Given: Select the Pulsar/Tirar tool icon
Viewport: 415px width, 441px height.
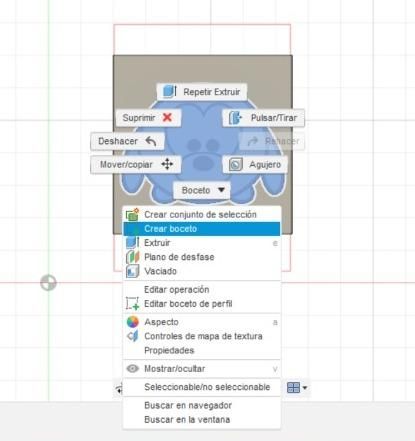Looking at the screenshot, I should 235,118.
